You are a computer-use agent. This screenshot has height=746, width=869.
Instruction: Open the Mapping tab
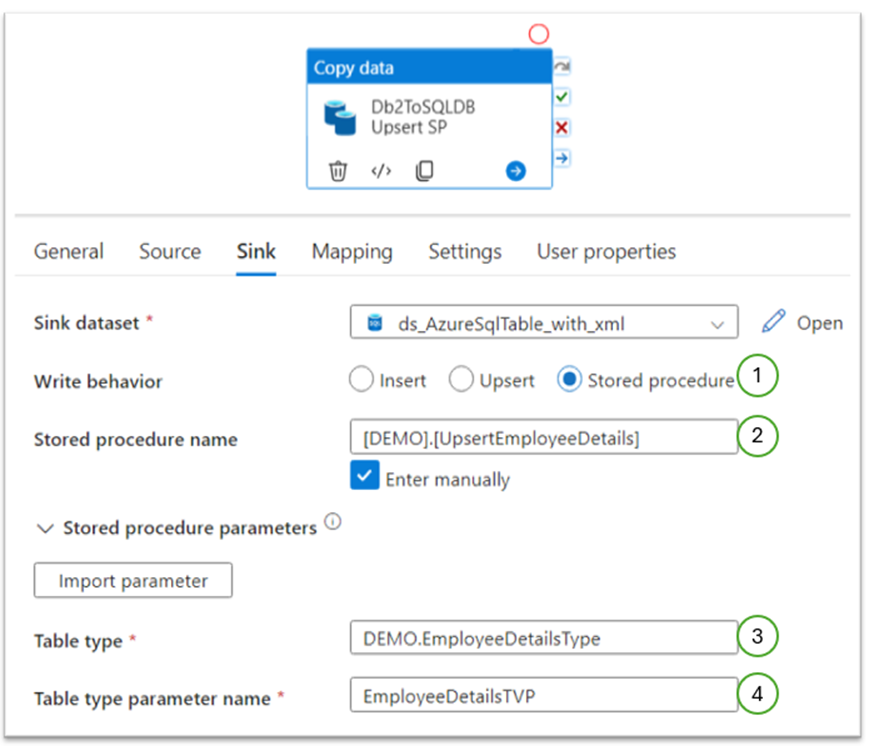coord(352,252)
